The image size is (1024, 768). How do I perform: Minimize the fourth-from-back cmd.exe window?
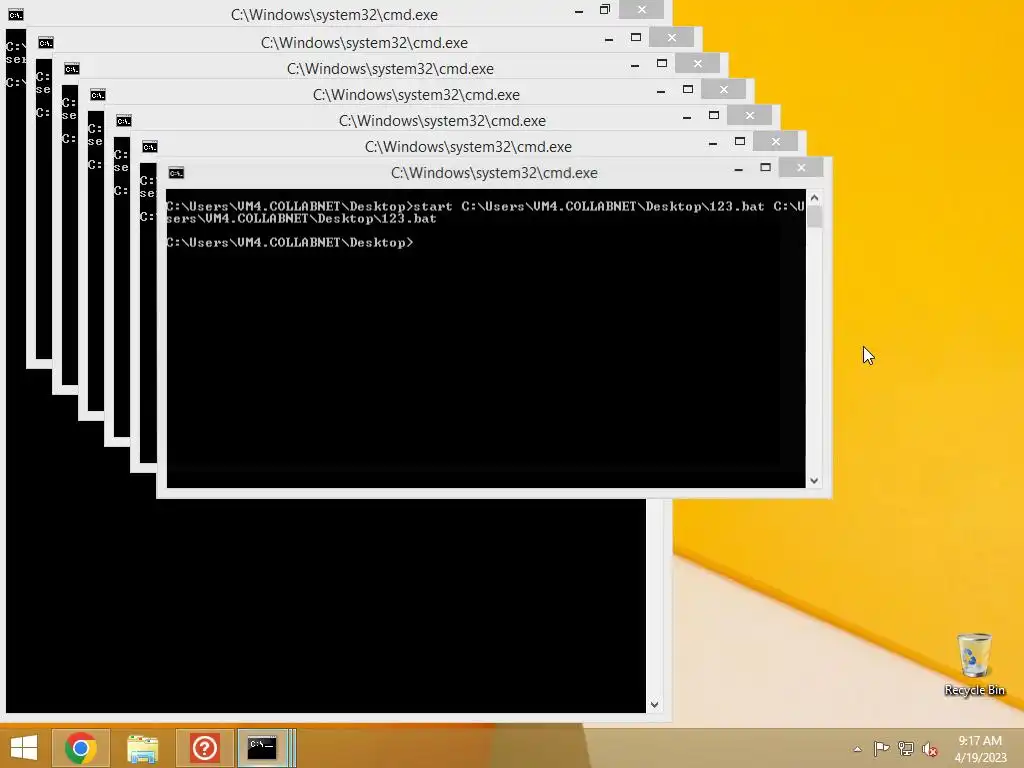point(661,91)
